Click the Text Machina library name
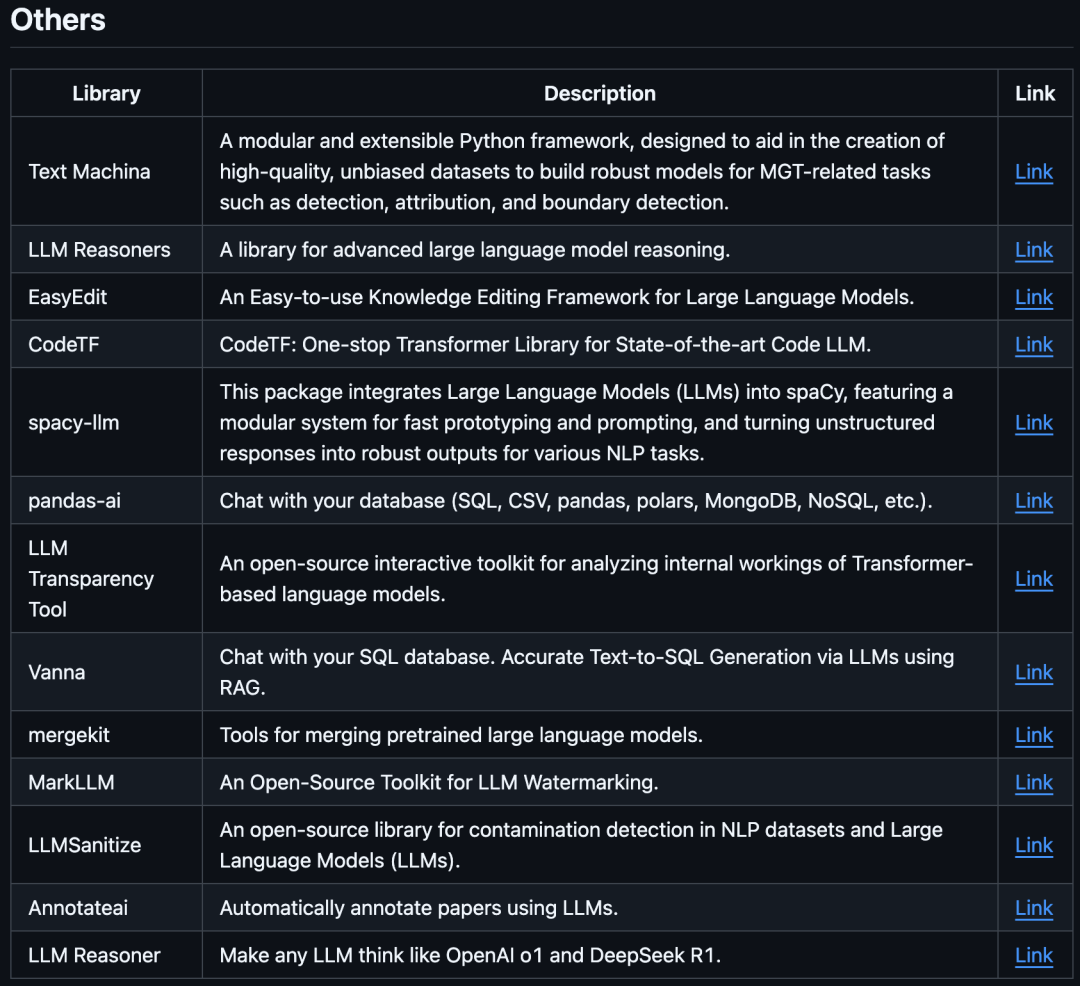This screenshot has width=1080, height=986. [89, 172]
